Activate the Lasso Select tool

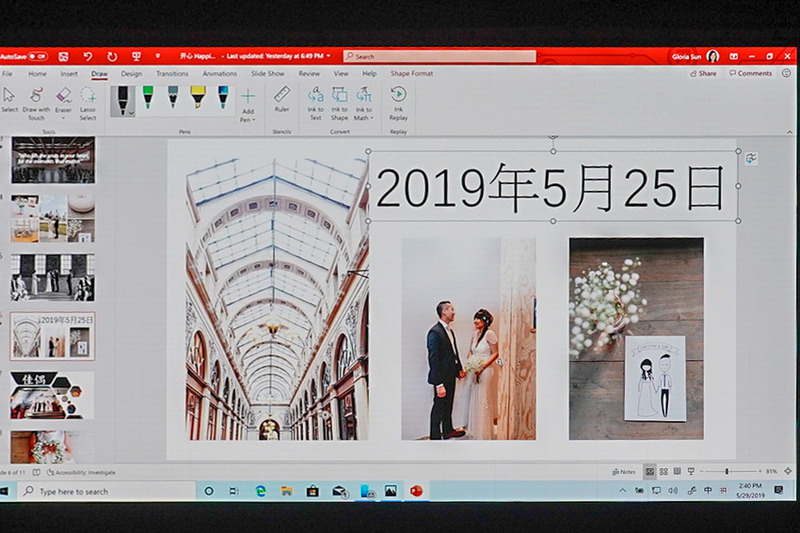click(x=88, y=104)
